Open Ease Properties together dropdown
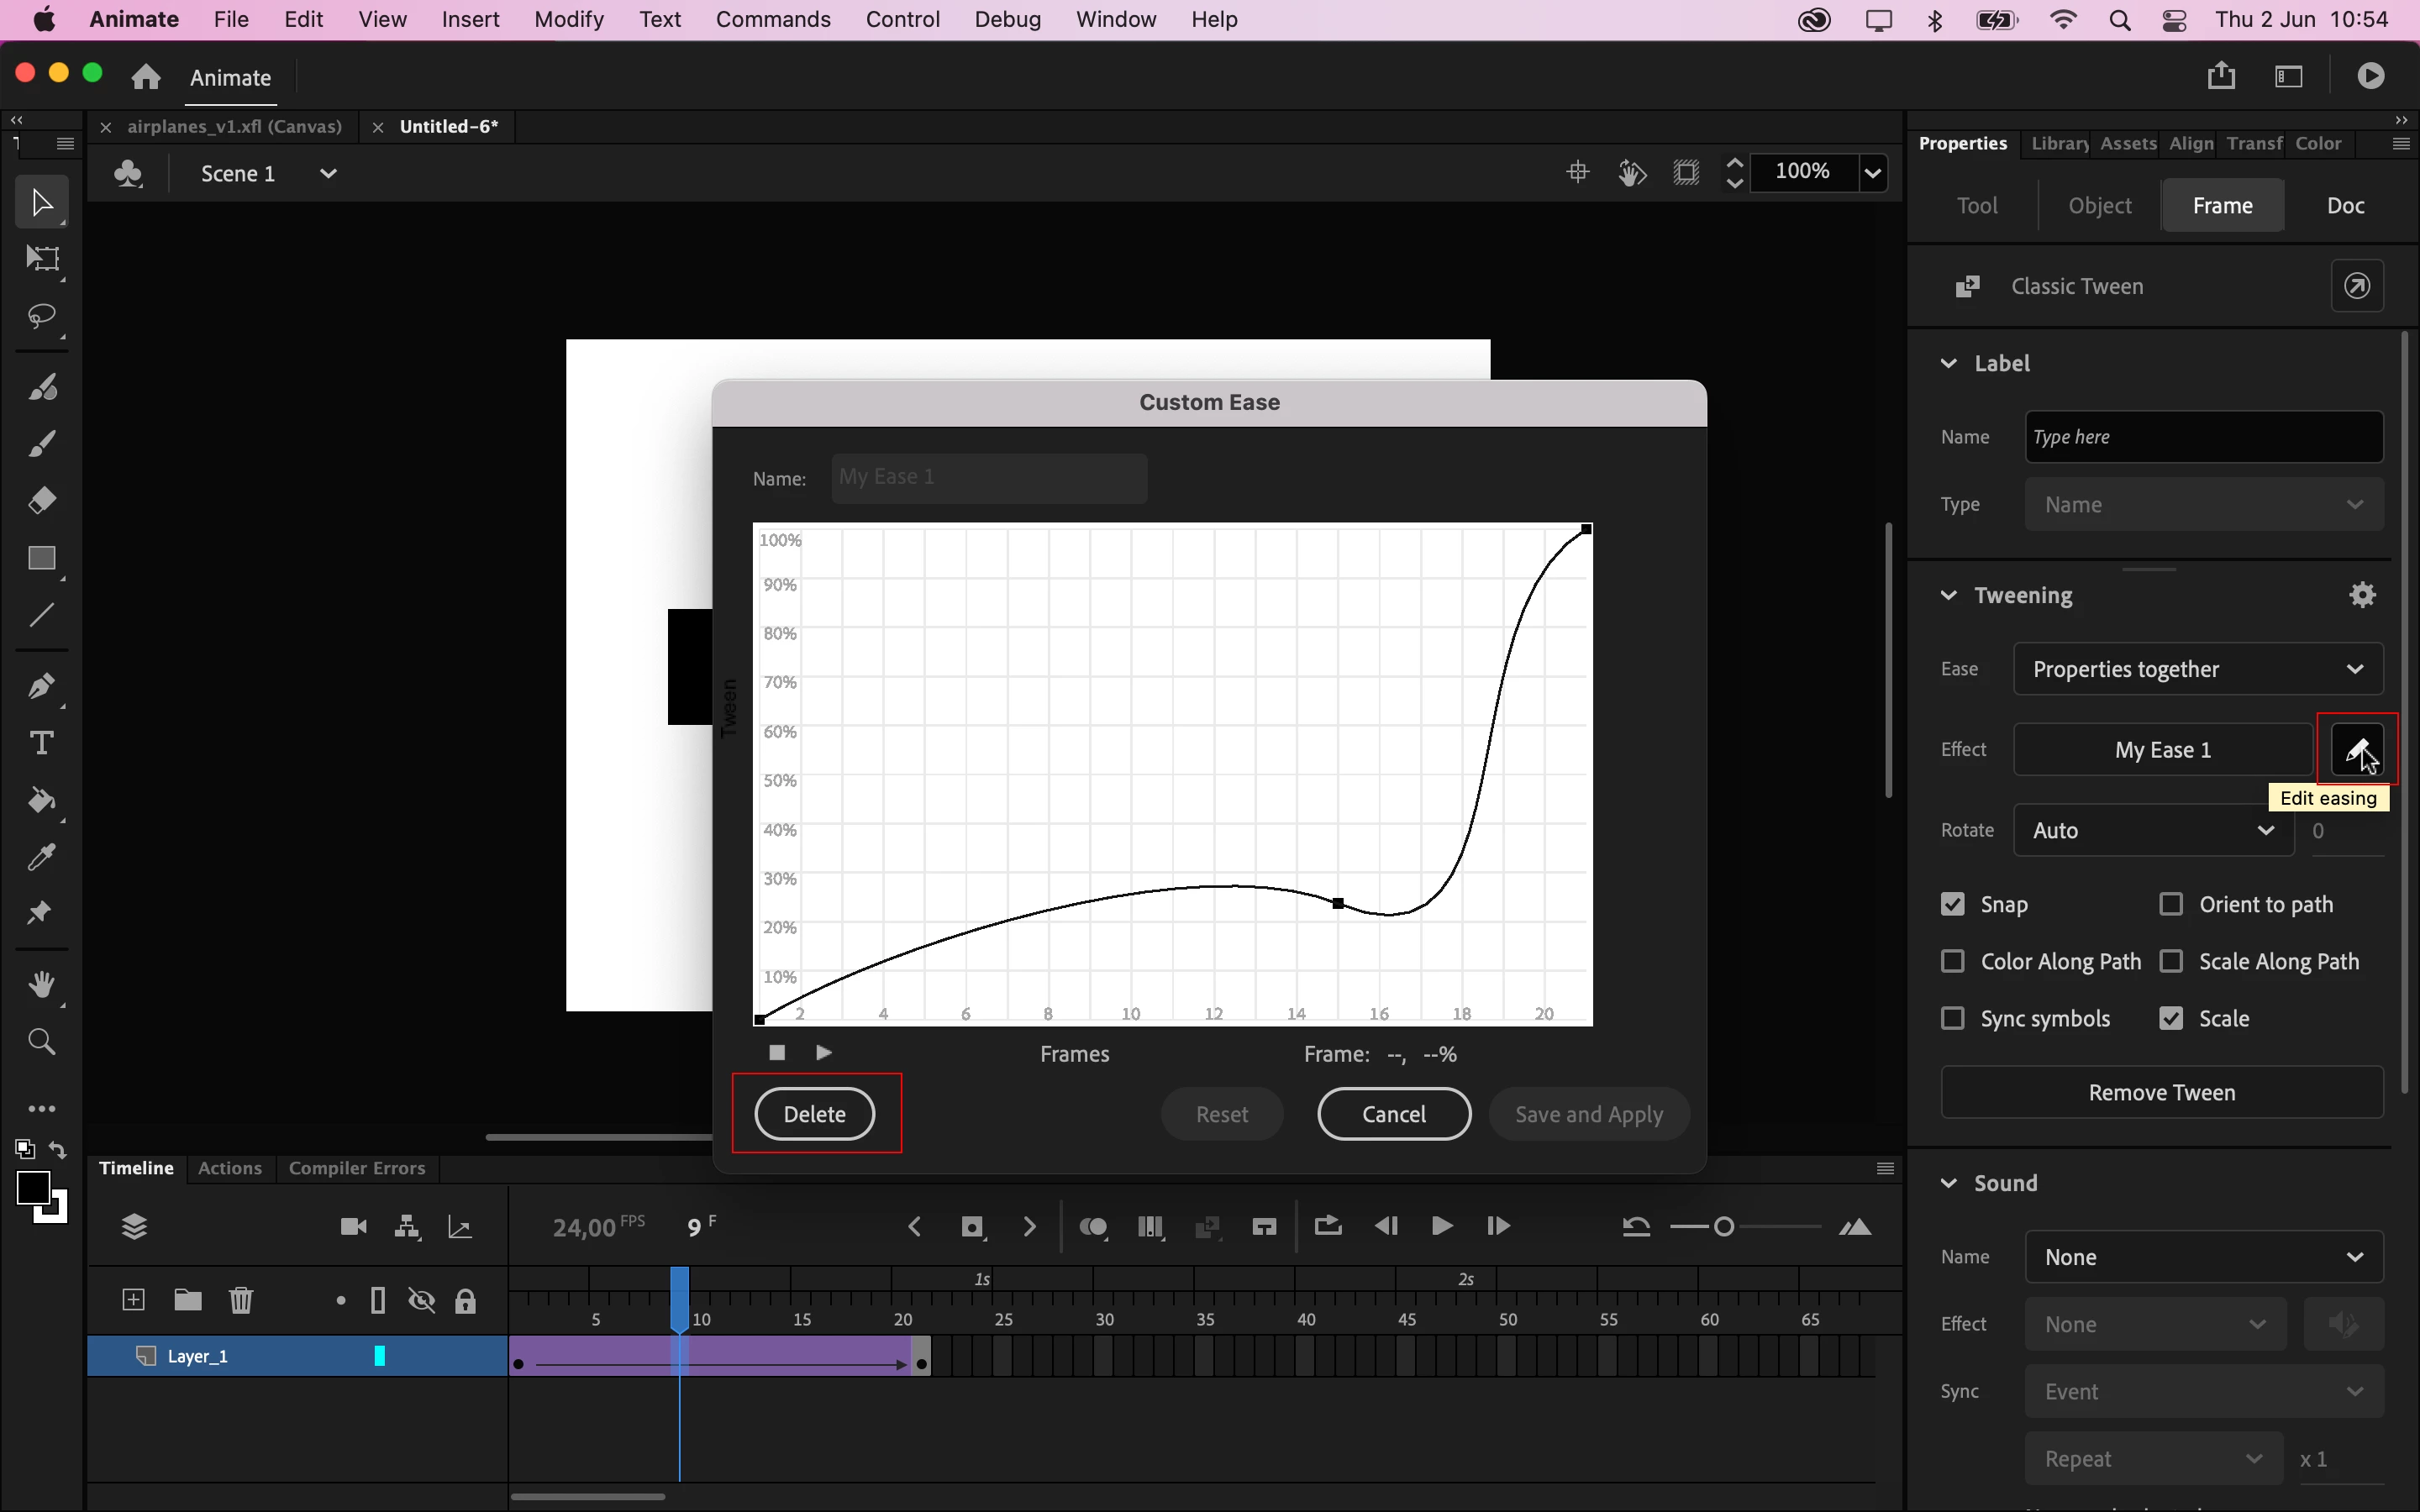 2198,669
